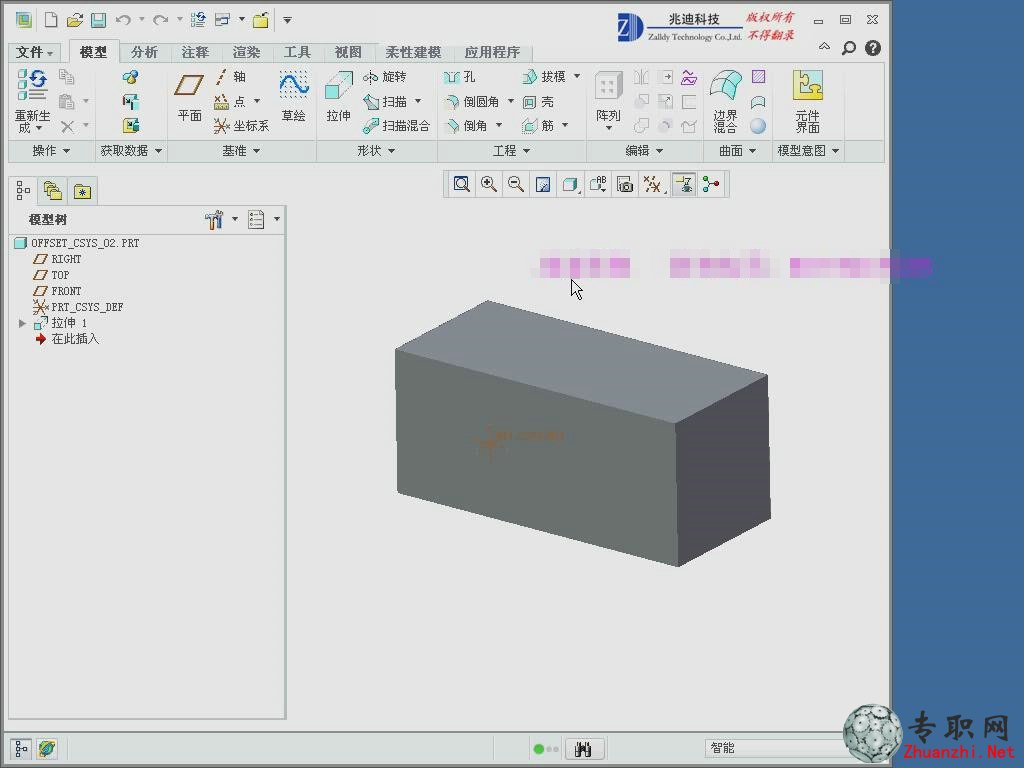Expand the 操作 group dropdown

pyautogui.click(x=51, y=151)
